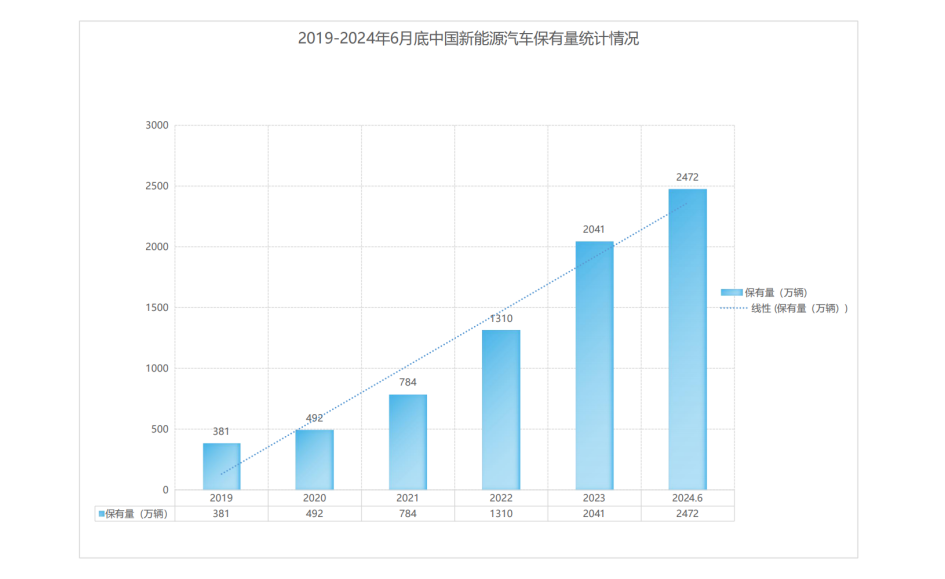The image size is (945, 579).
Task: Click the data table cell 784
Action: [x=408, y=514]
